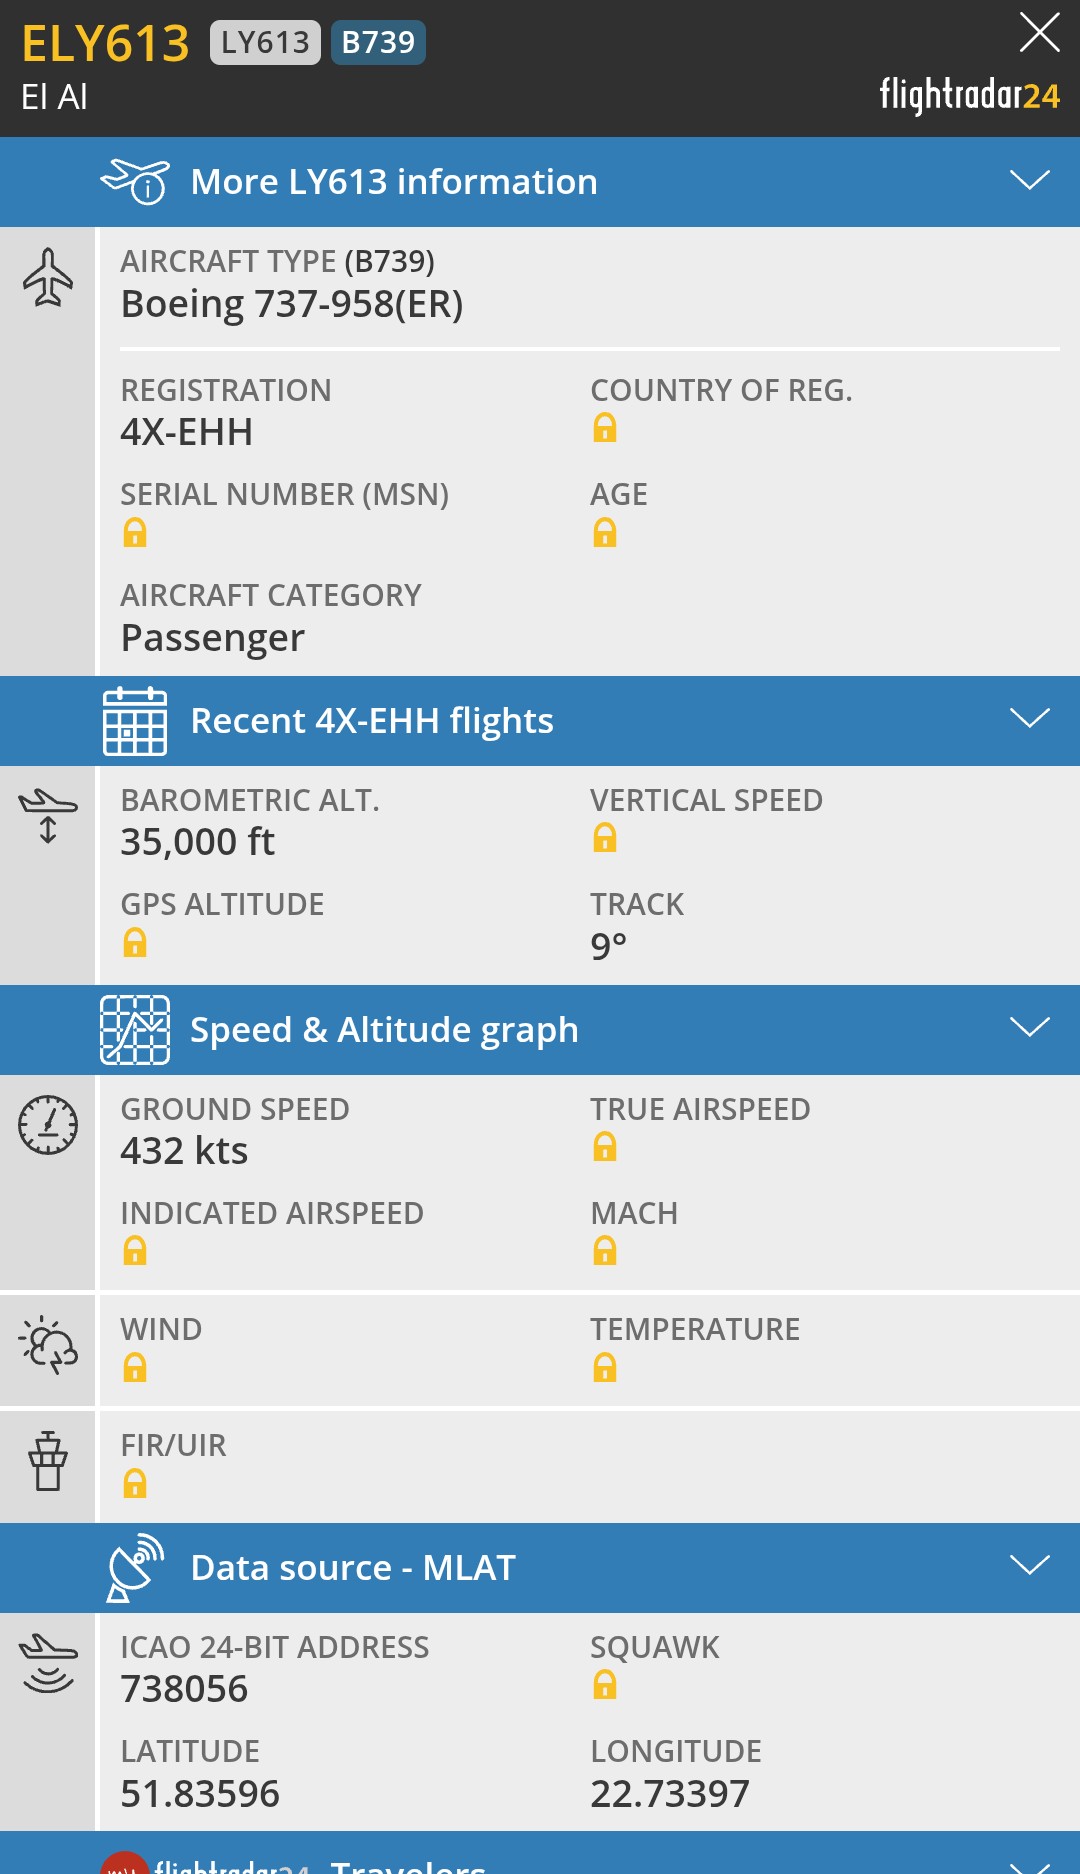Click the calendar icon for recent flights
The image size is (1080, 1874).
135,721
